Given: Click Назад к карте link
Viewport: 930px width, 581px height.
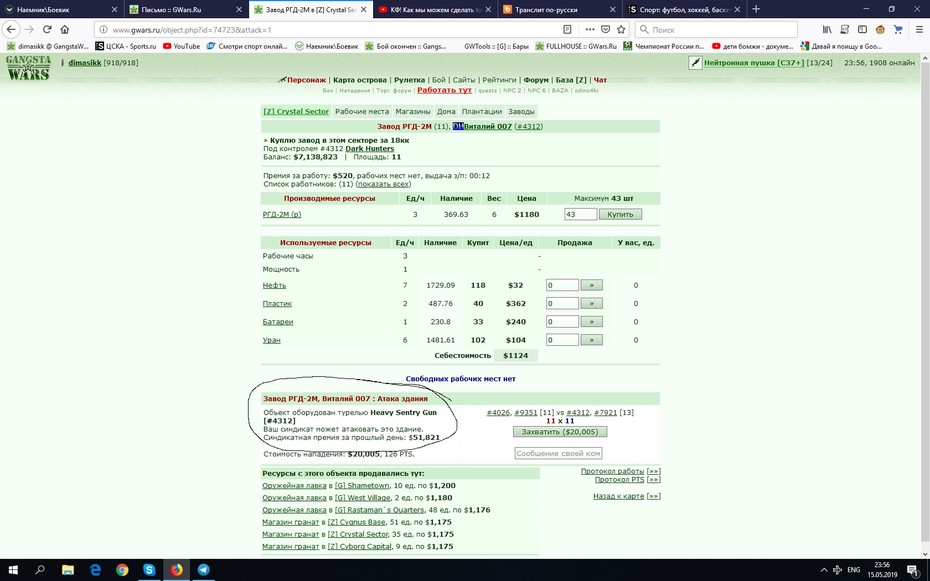Looking at the screenshot, I should pos(619,496).
